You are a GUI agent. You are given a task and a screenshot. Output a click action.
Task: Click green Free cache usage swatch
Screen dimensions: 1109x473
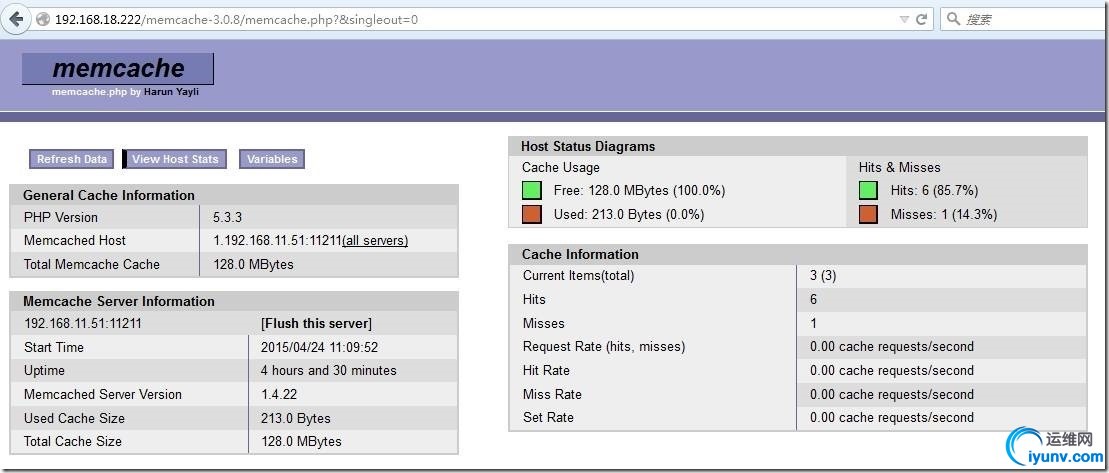[532, 190]
